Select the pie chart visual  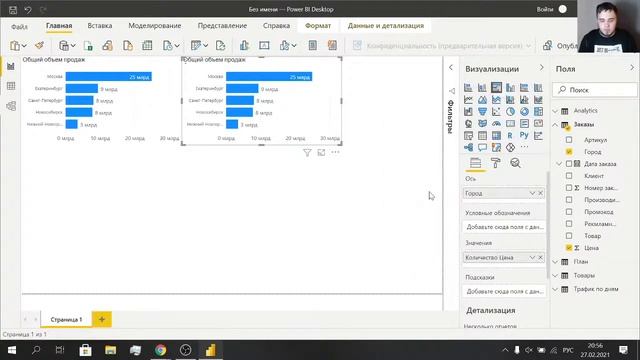tap(511, 111)
